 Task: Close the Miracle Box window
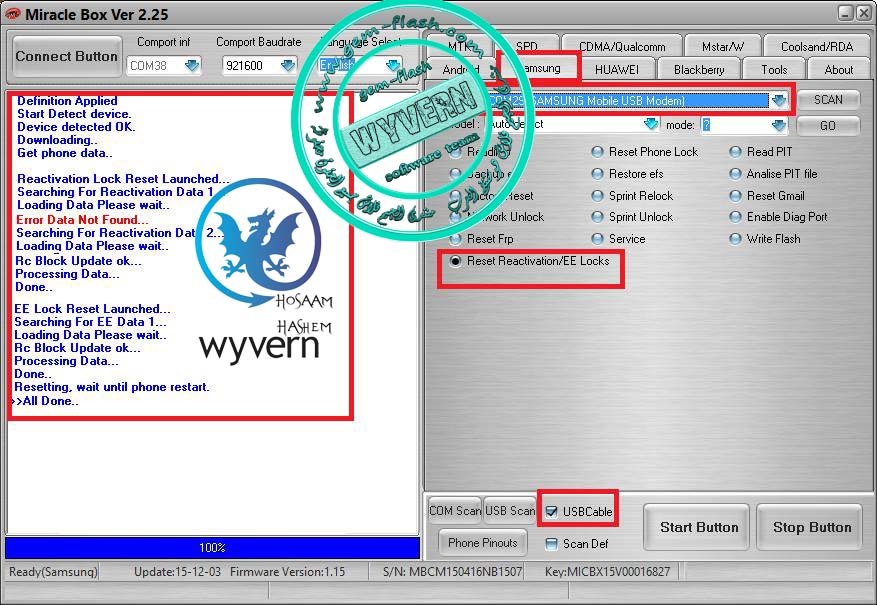[864, 13]
